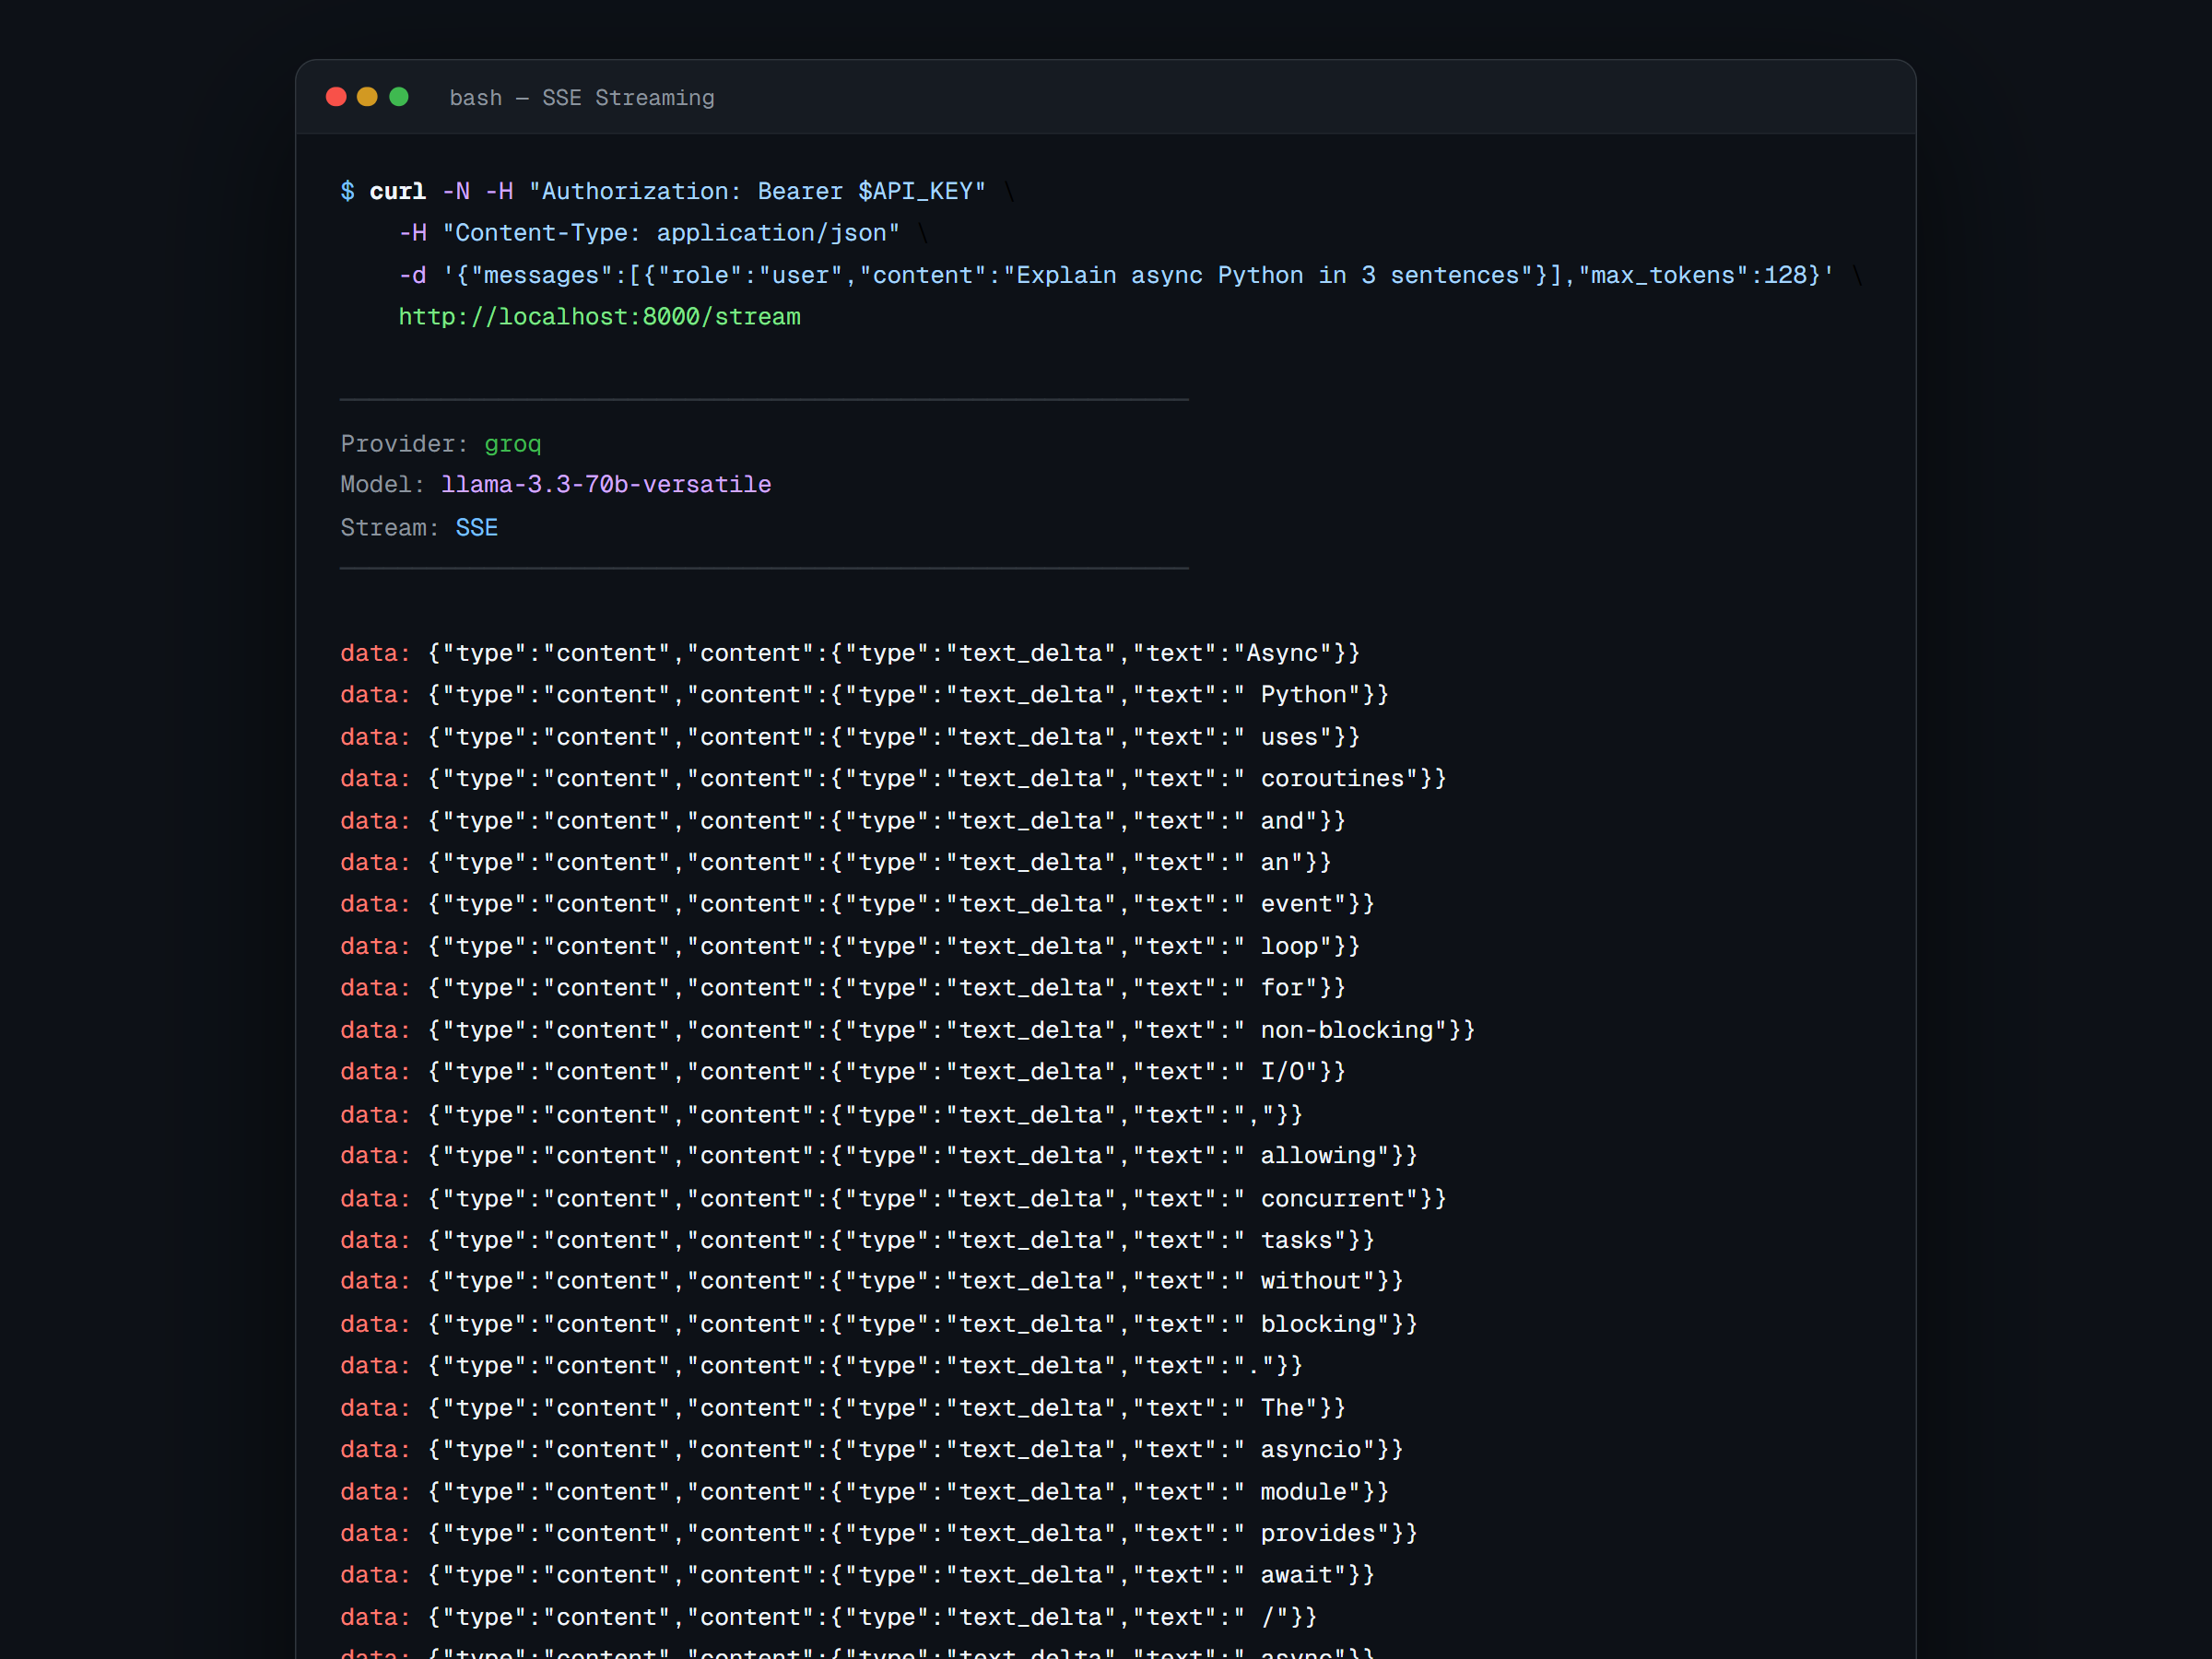
Task: Click the data line with comma text ","
Action: click(822, 1115)
